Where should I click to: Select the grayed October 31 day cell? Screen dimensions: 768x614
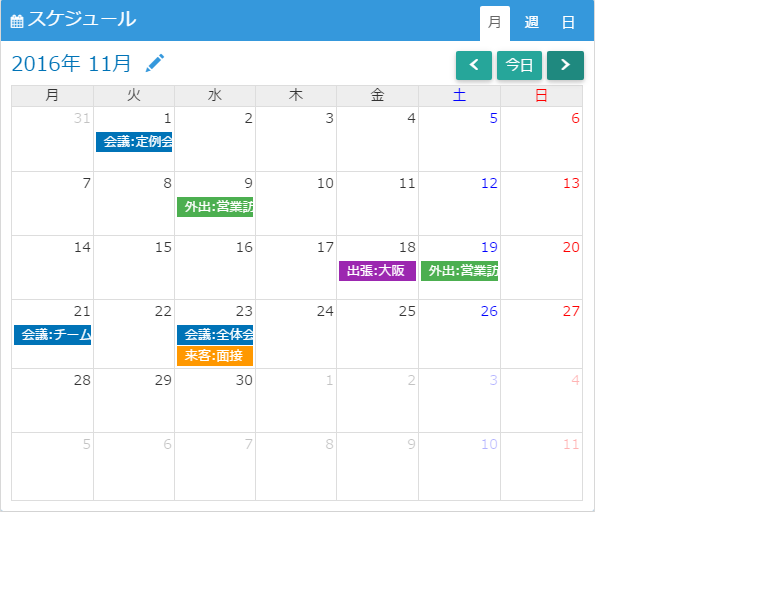tap(52, 139)
